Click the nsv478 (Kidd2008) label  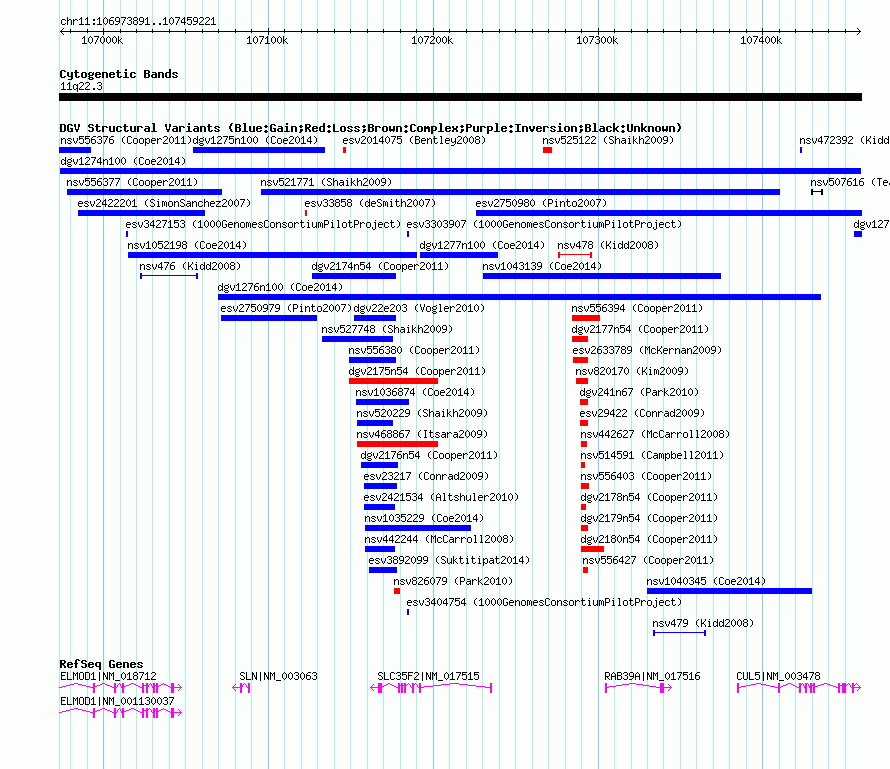coord(608,245)
